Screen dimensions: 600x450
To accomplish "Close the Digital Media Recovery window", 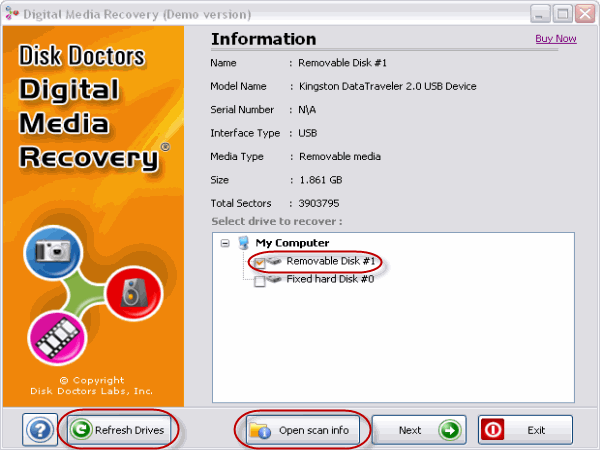I will [585, 14].
